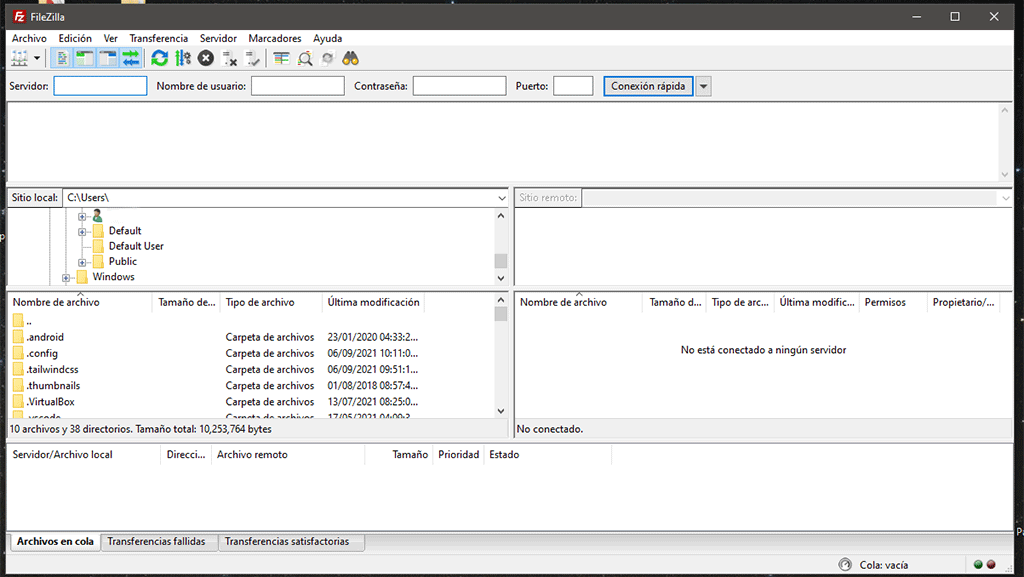Viewport: 1024px width, 577px height.
Task: Click the red activity indicator light
Action: point(991,565)
